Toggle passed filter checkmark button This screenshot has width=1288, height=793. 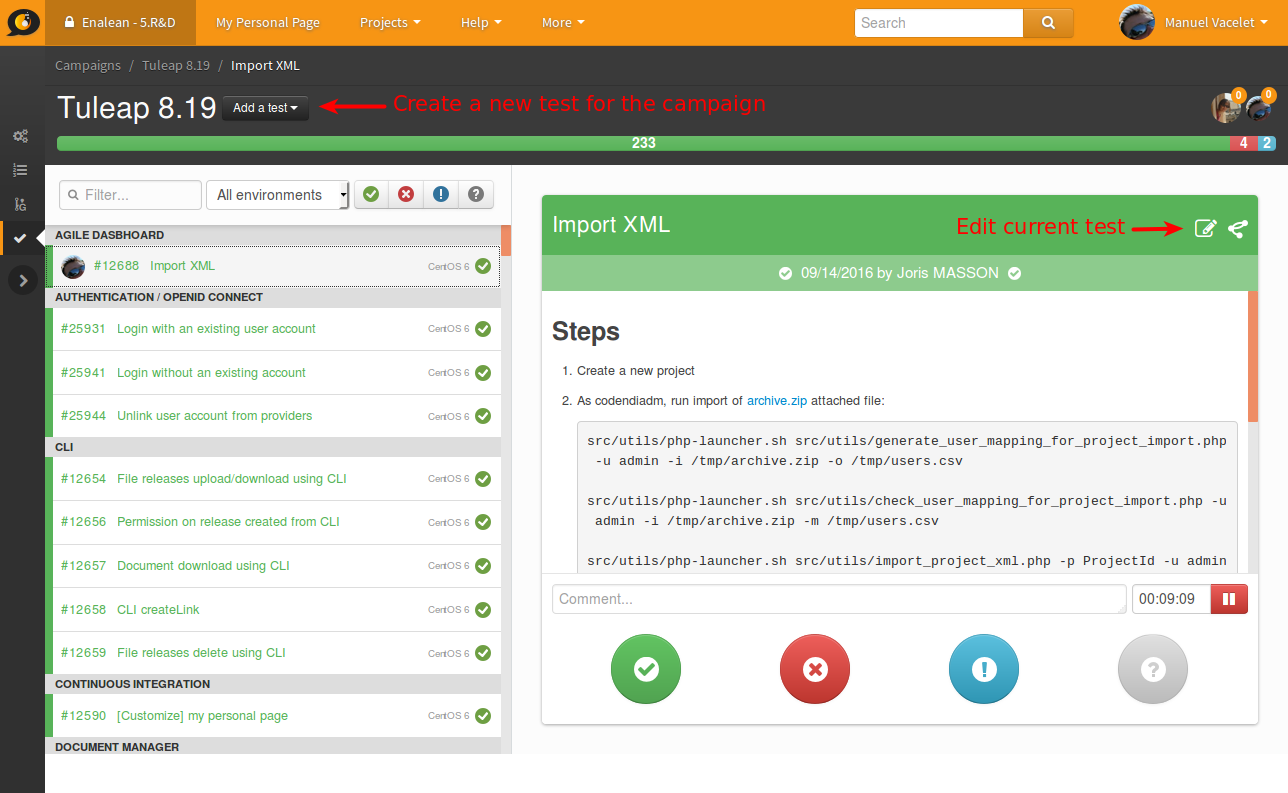tap(371, 194)
